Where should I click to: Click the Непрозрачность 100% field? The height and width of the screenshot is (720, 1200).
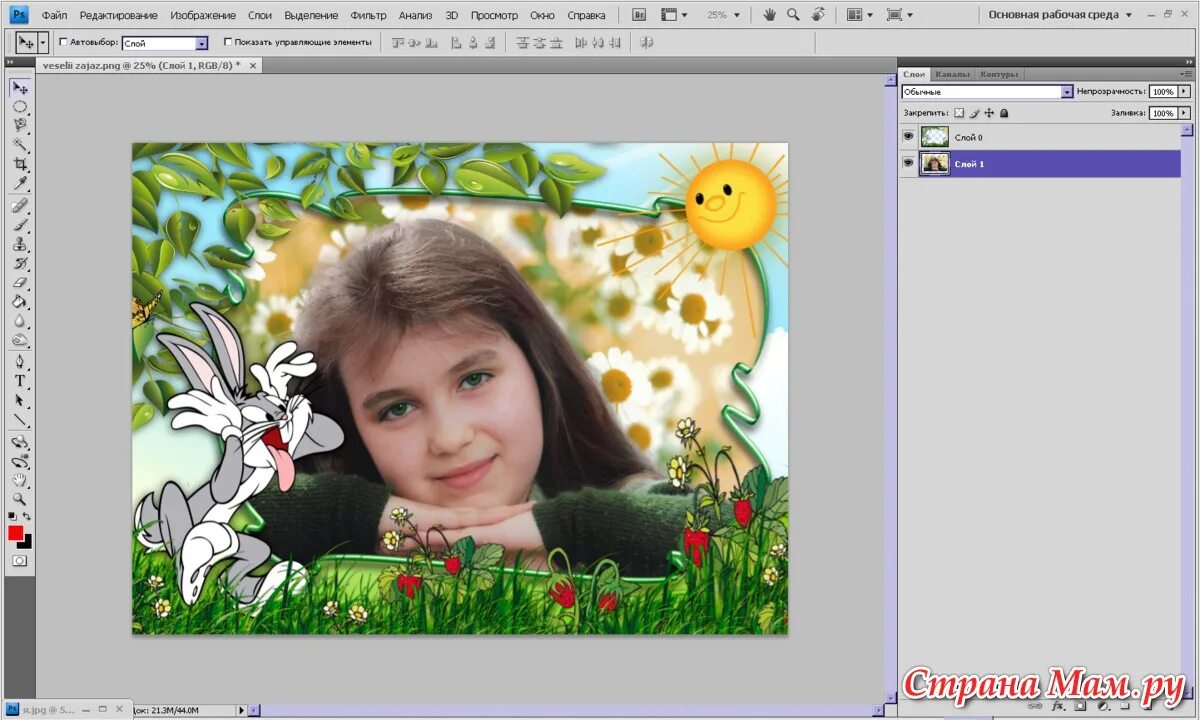[x=1162, y=91]
